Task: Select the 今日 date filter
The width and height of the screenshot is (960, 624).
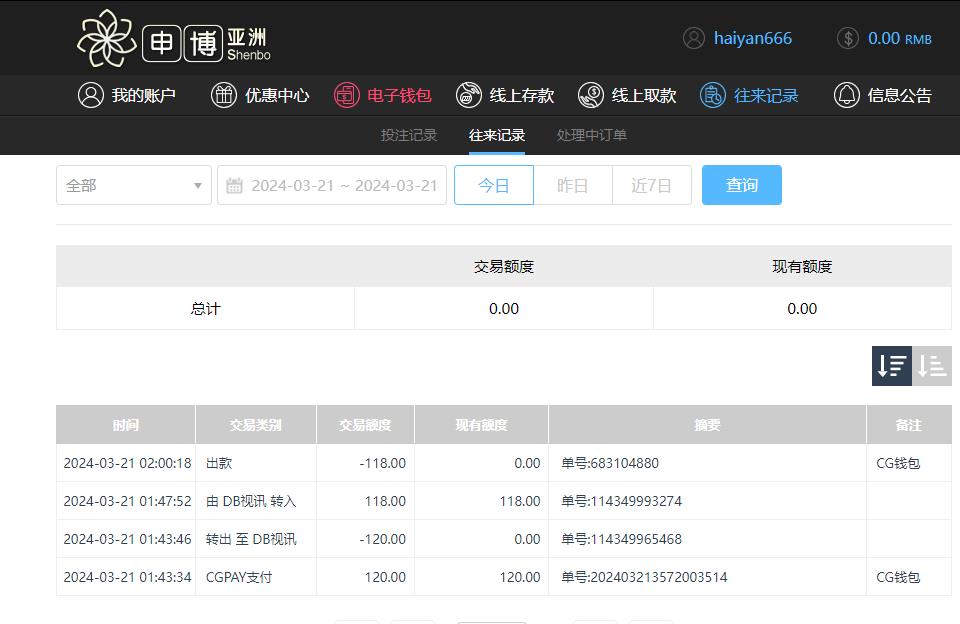Action: 493,185
